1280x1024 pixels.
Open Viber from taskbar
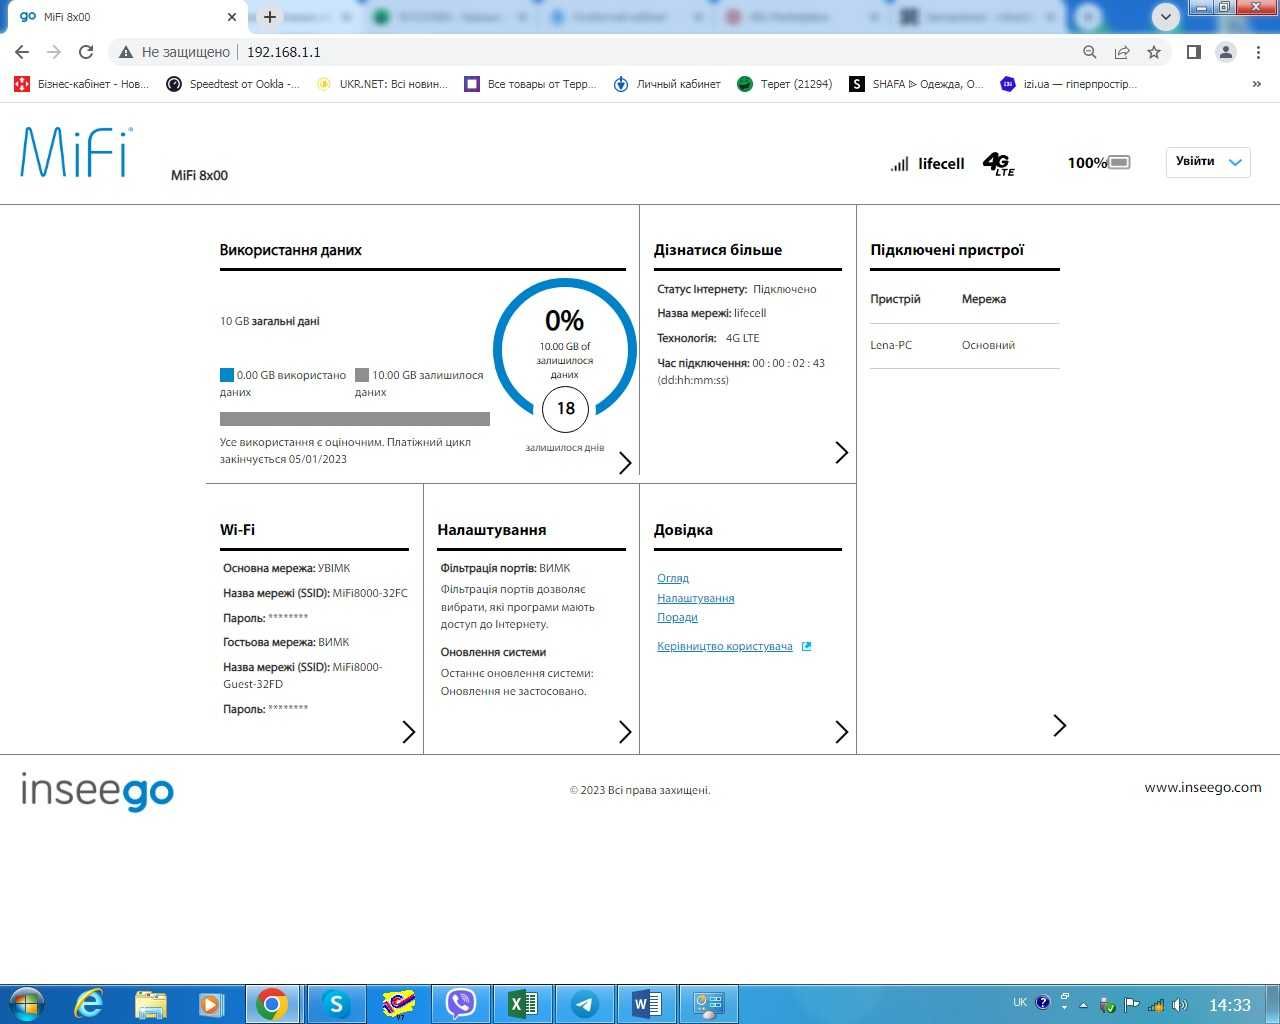click(x=461, y=1004)
